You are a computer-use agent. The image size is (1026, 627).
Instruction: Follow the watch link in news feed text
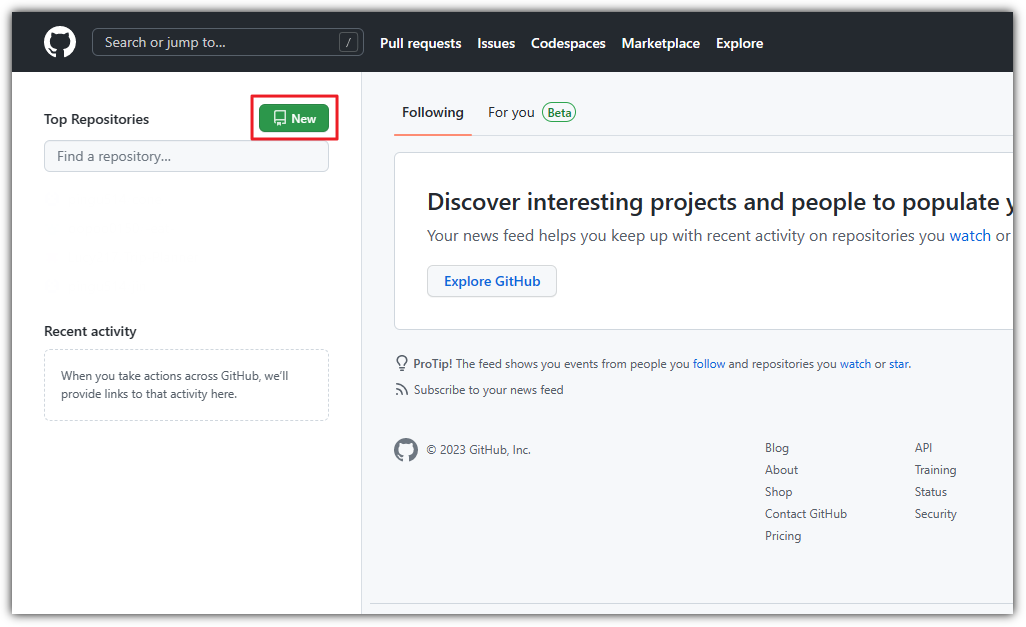point(970,236)
